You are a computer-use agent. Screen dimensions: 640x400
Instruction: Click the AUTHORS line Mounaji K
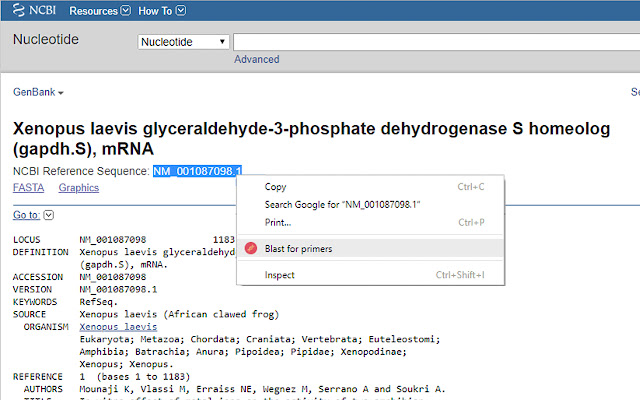point(262,389)
